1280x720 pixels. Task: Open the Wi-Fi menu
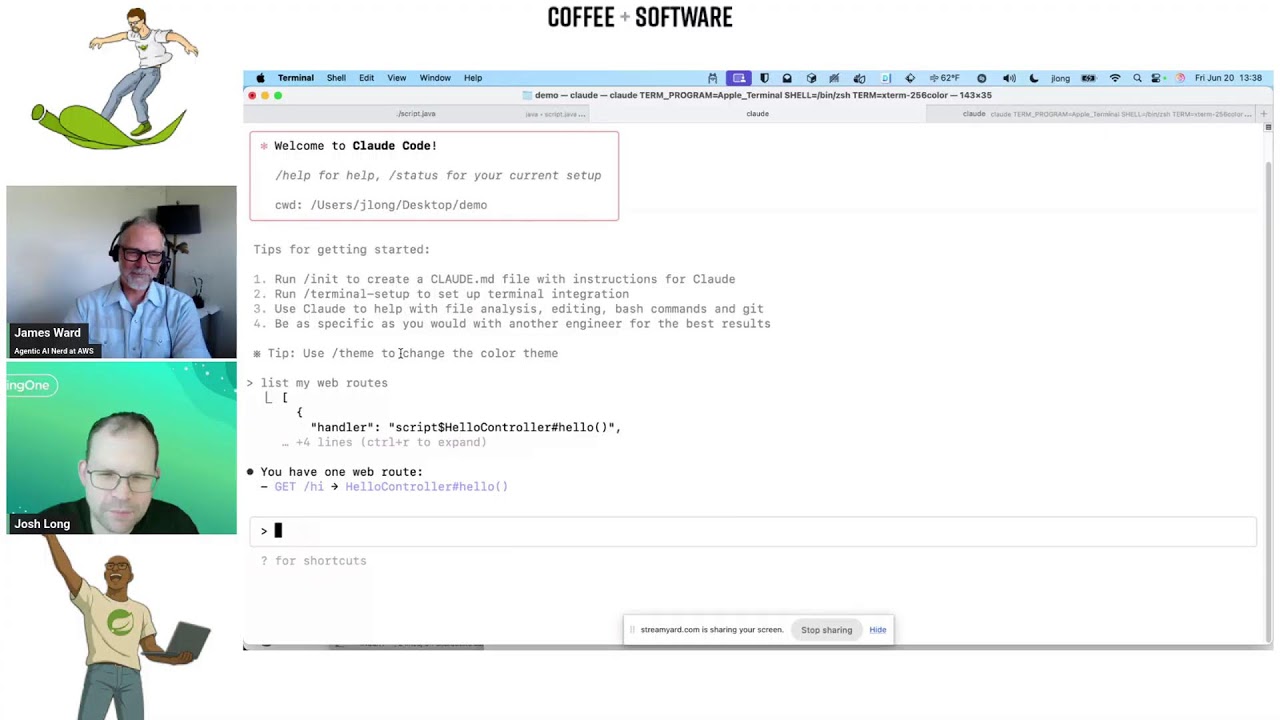coord(1115,78)
